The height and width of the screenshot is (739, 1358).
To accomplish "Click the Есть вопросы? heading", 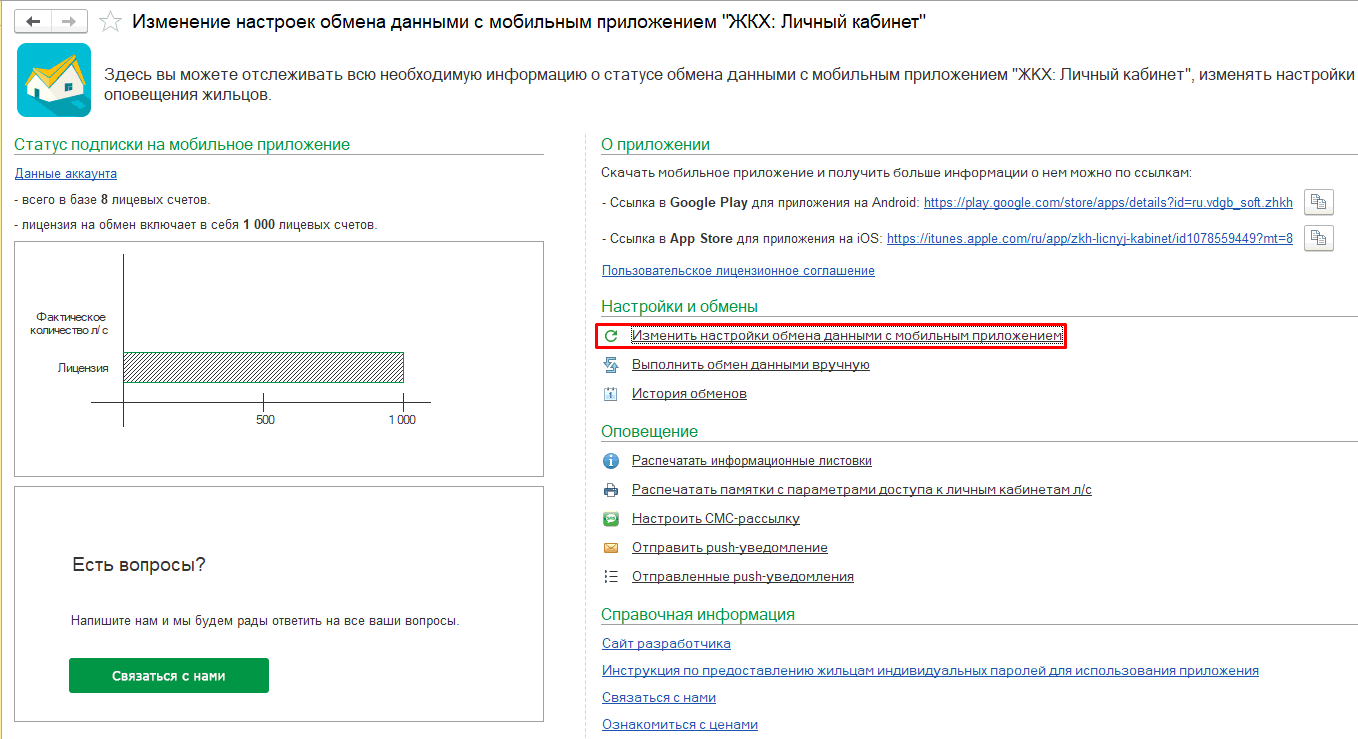I will (139, 565).
